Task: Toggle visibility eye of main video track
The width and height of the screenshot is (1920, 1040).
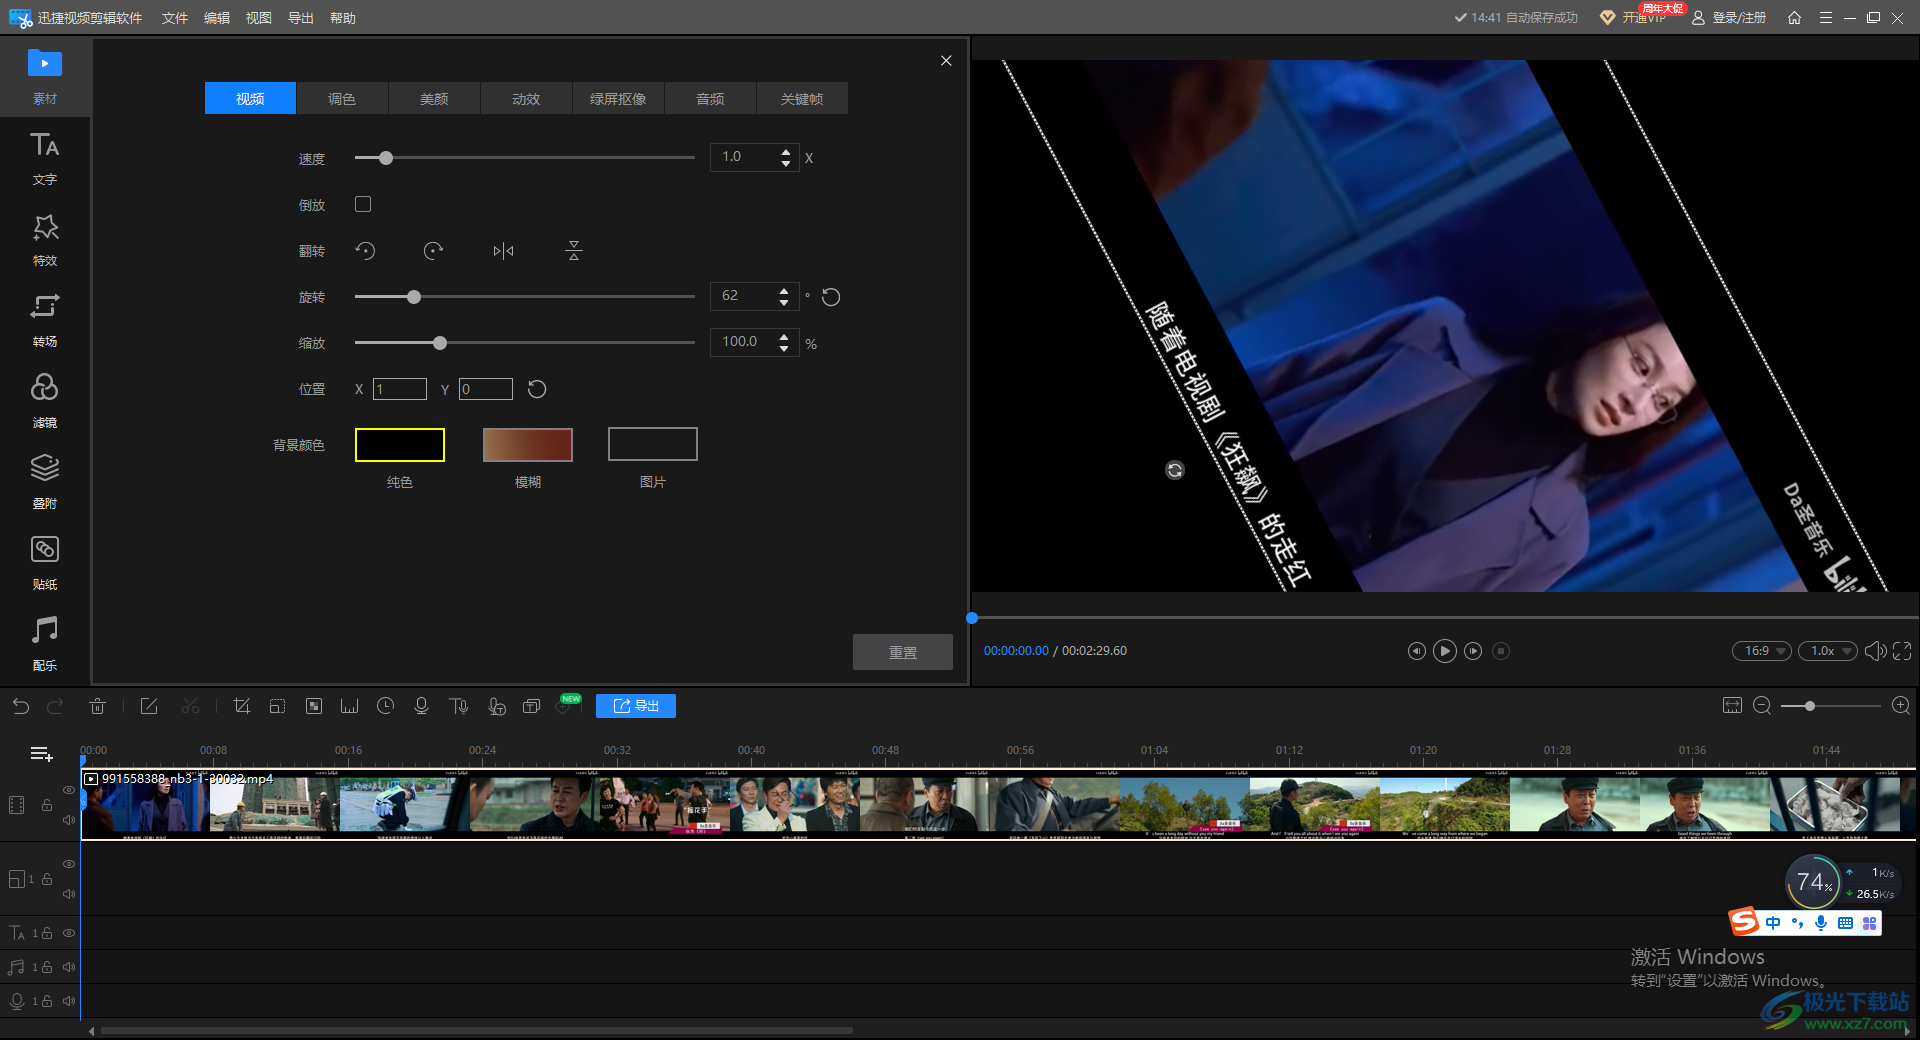Action: tap(69, 790)
